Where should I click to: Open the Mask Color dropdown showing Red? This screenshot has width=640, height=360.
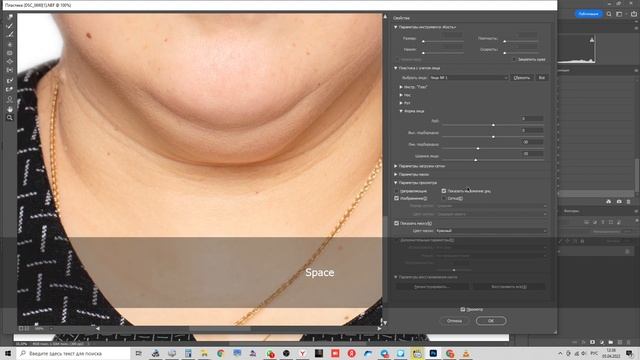coord(491,231)
